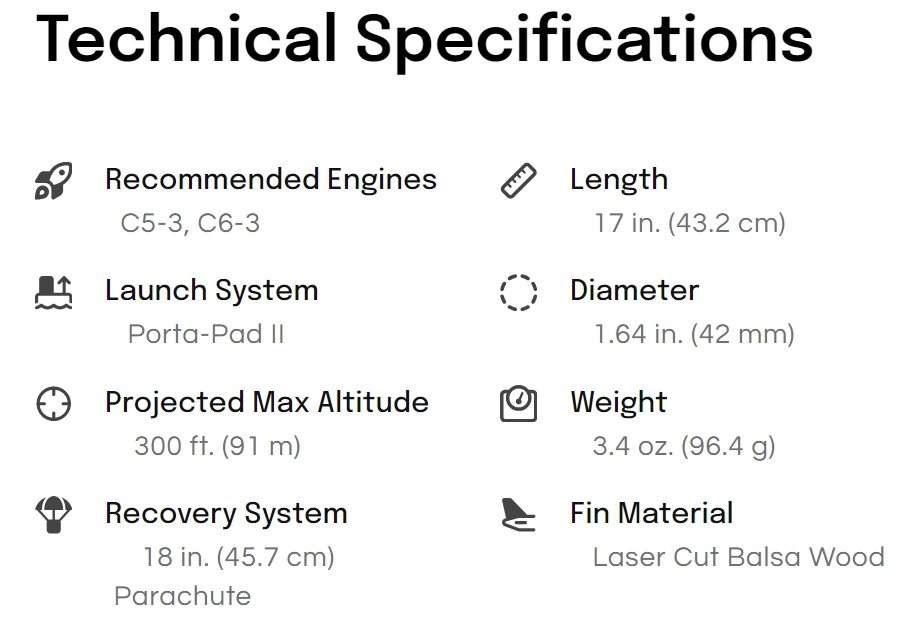Click the Recommended Engines label

coord(271,179)
